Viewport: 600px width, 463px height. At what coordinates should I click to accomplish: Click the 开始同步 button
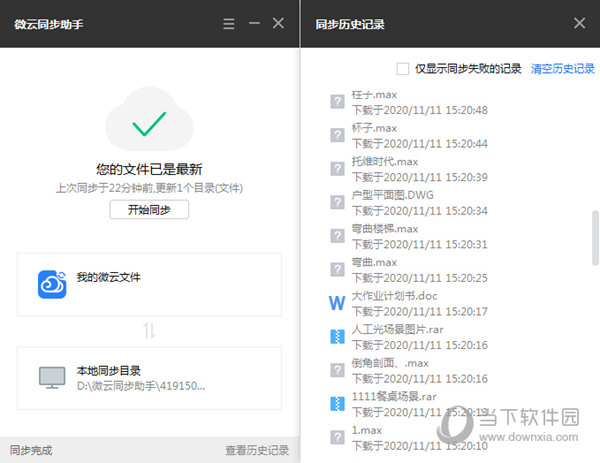point(149,209)
